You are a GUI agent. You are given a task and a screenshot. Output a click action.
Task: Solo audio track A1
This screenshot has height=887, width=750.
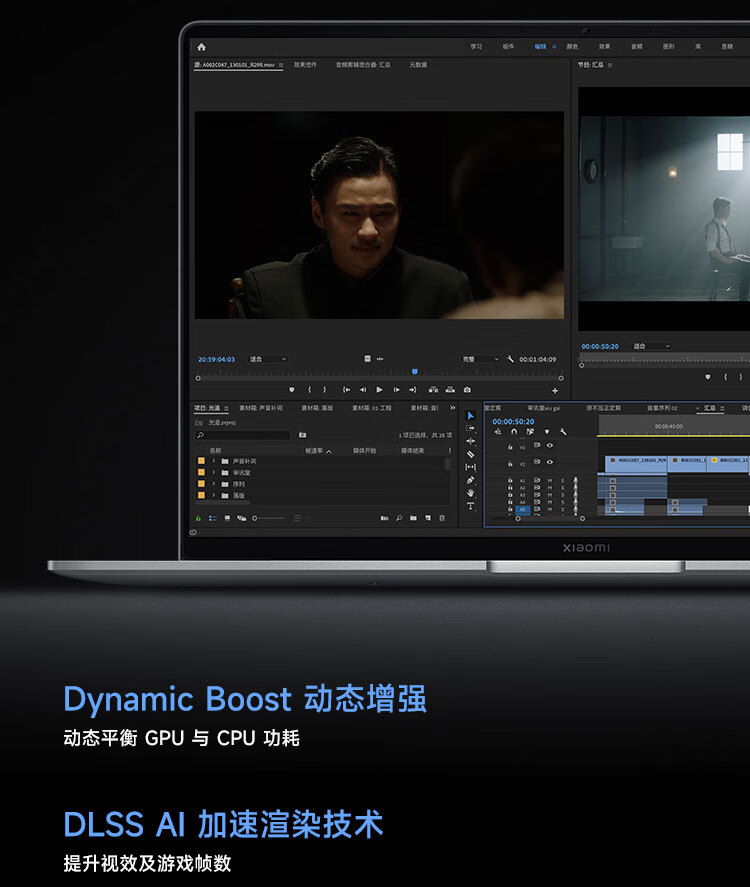click(x=563, y=480)
